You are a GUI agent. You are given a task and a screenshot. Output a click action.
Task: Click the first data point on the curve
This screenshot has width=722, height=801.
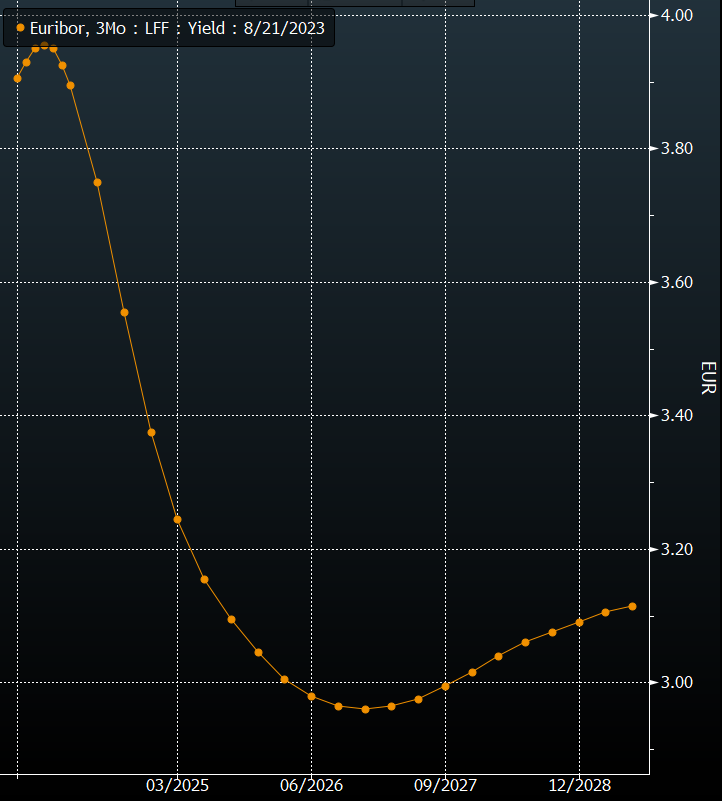point(17,78)
